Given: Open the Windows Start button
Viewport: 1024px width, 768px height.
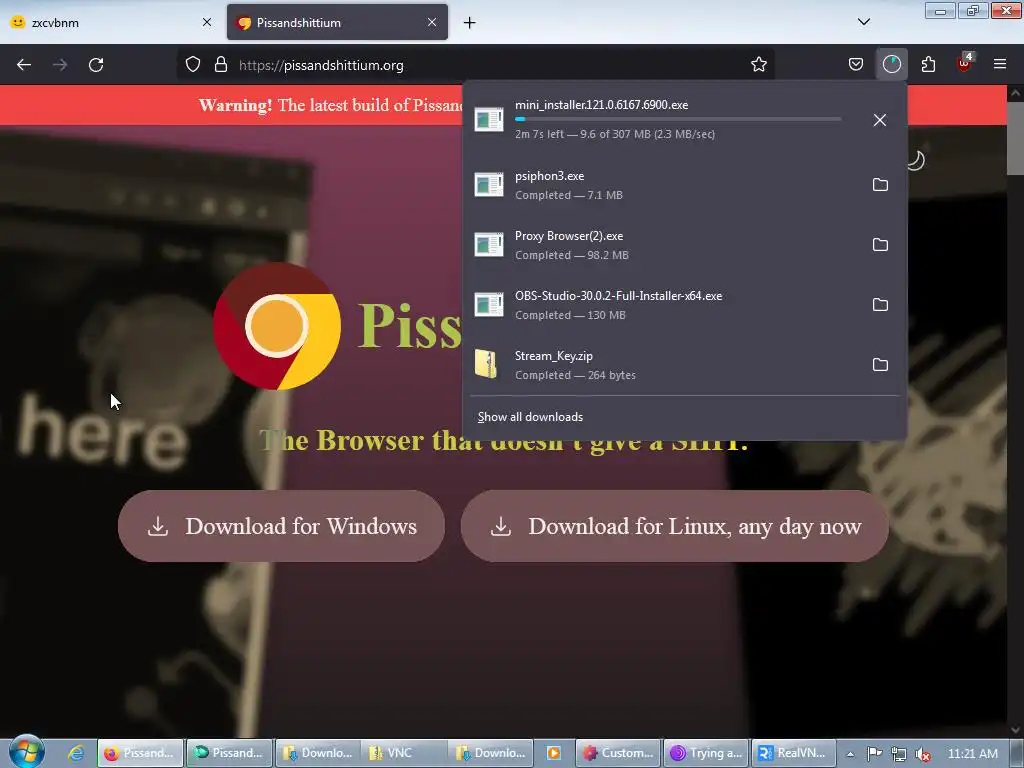Looking at the screenshot, I should [x=26, y=752].
